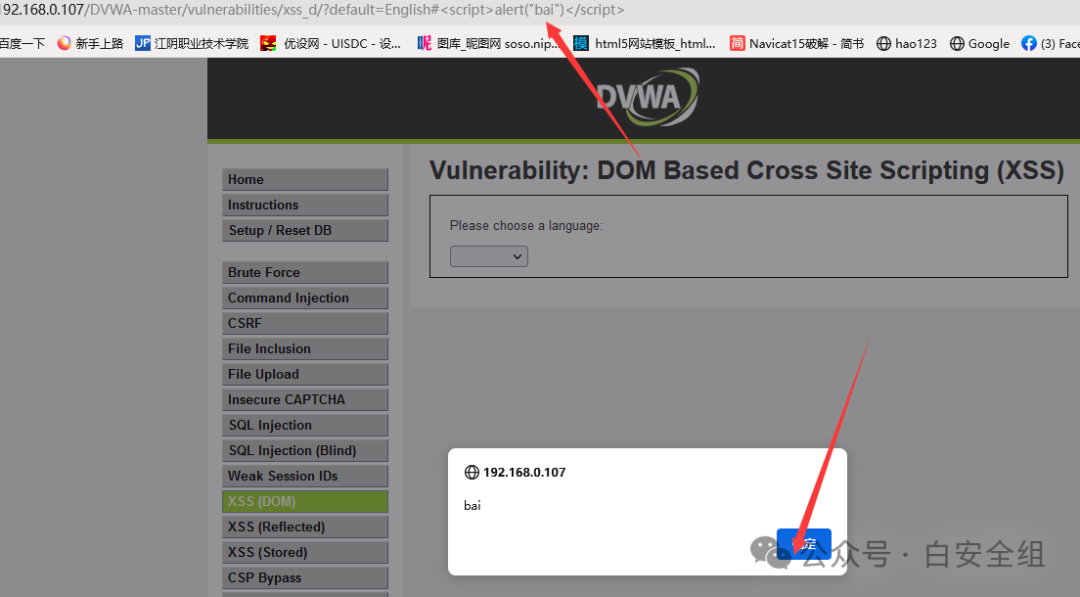This screenshot has width=1080, height=597.
Task: Select the Command Injection module
Action: click(x=305, y=297)
